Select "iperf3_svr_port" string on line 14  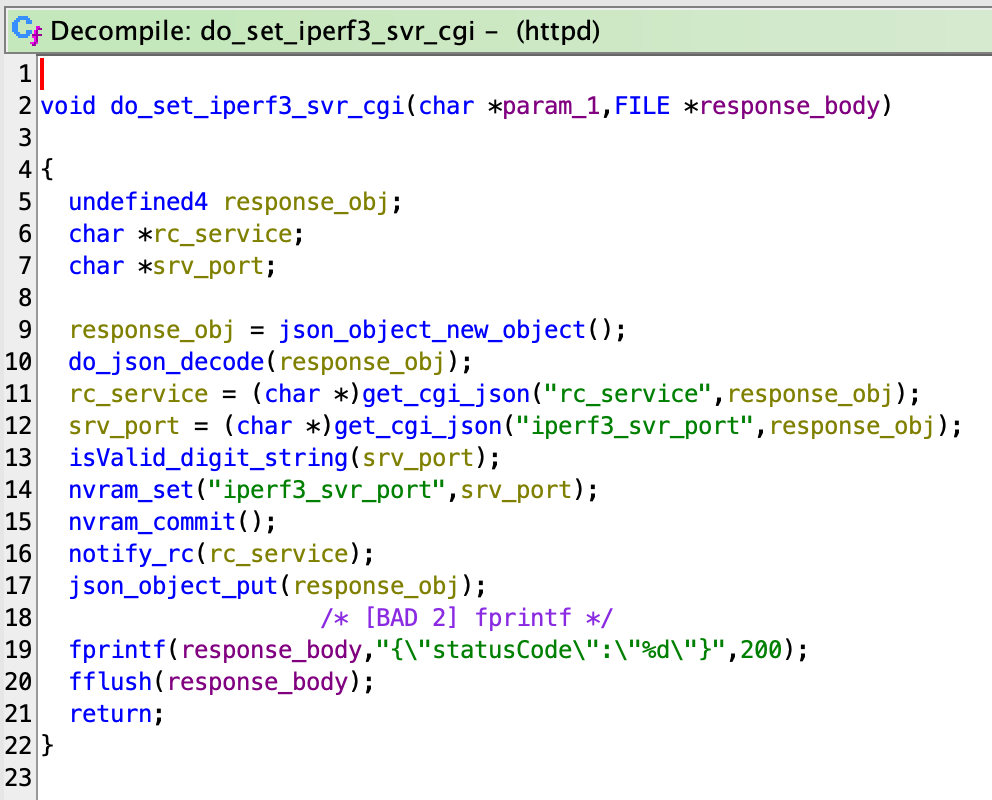pos(326,490)
